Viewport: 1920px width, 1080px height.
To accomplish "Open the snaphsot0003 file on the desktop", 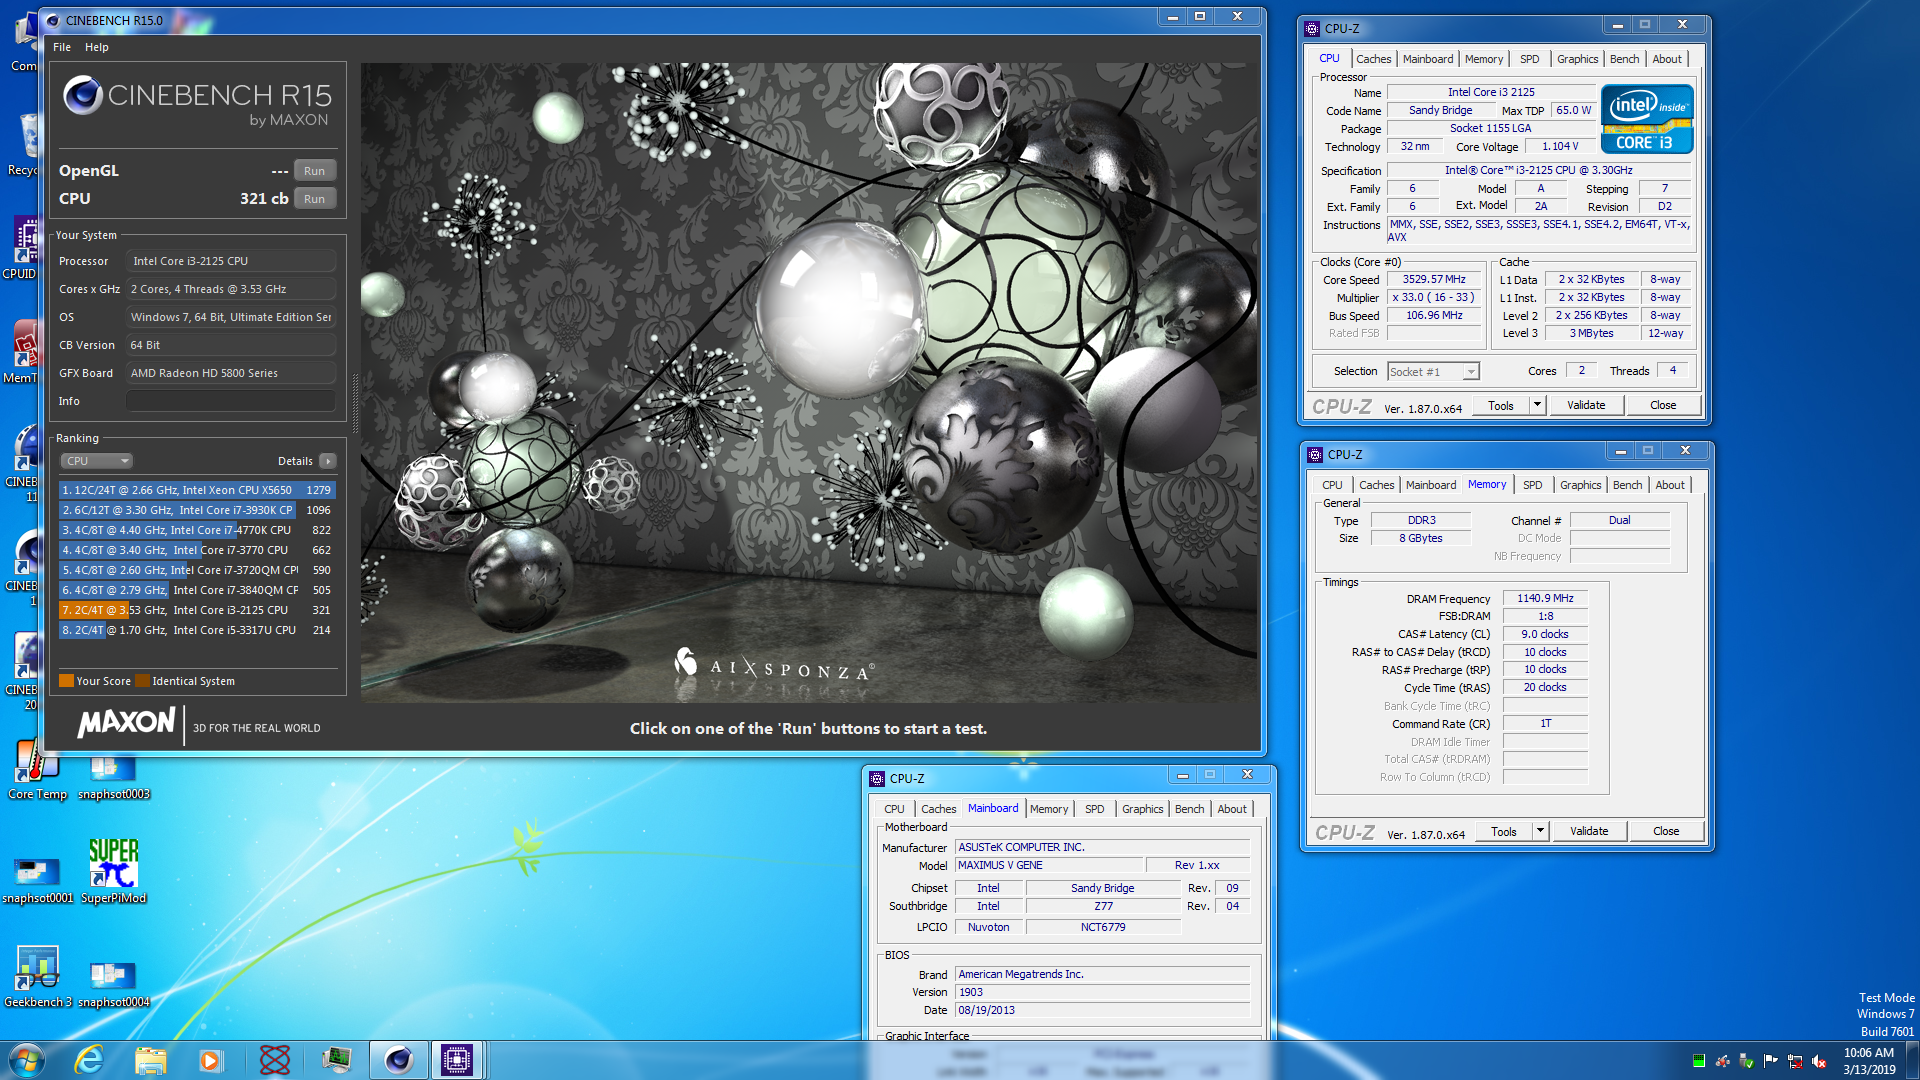I will coord(113,778).
